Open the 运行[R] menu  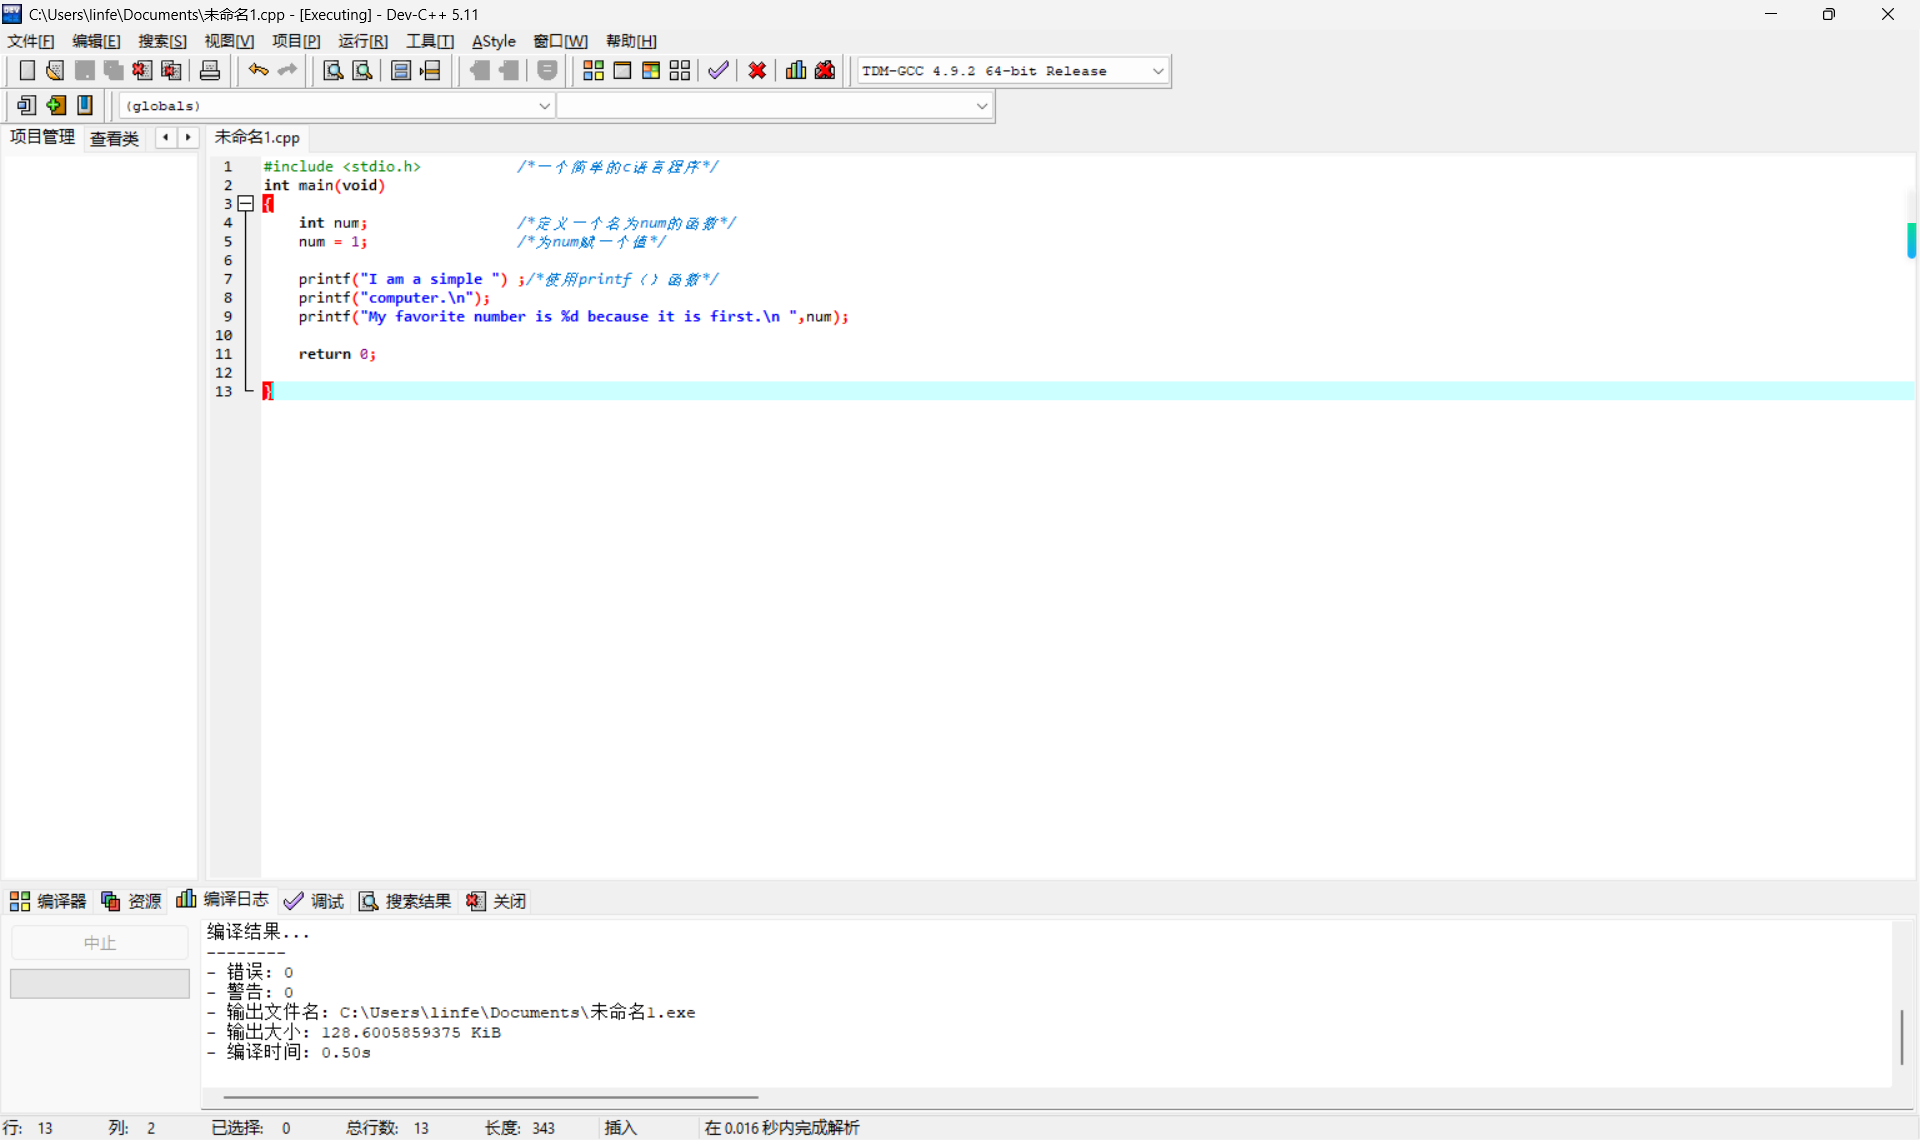[x=362, y=41]
